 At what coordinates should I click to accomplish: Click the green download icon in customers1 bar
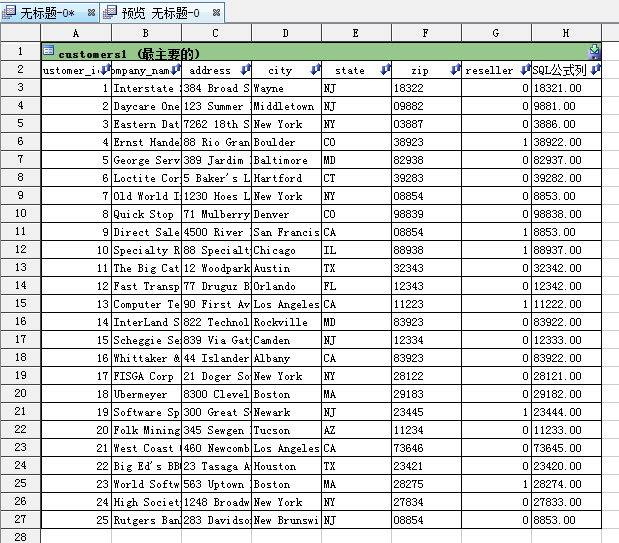click(594, 52)
